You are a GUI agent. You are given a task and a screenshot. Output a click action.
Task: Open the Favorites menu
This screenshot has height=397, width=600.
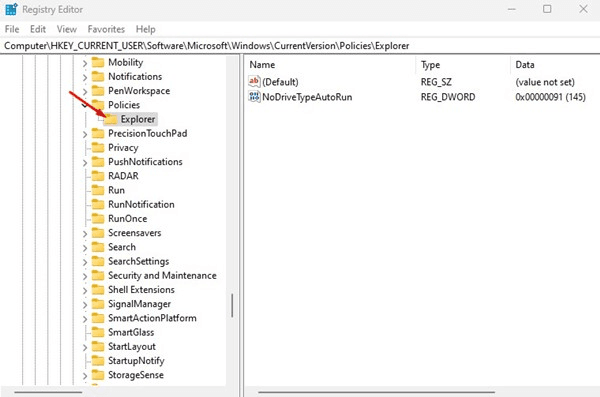pos(106,29)
